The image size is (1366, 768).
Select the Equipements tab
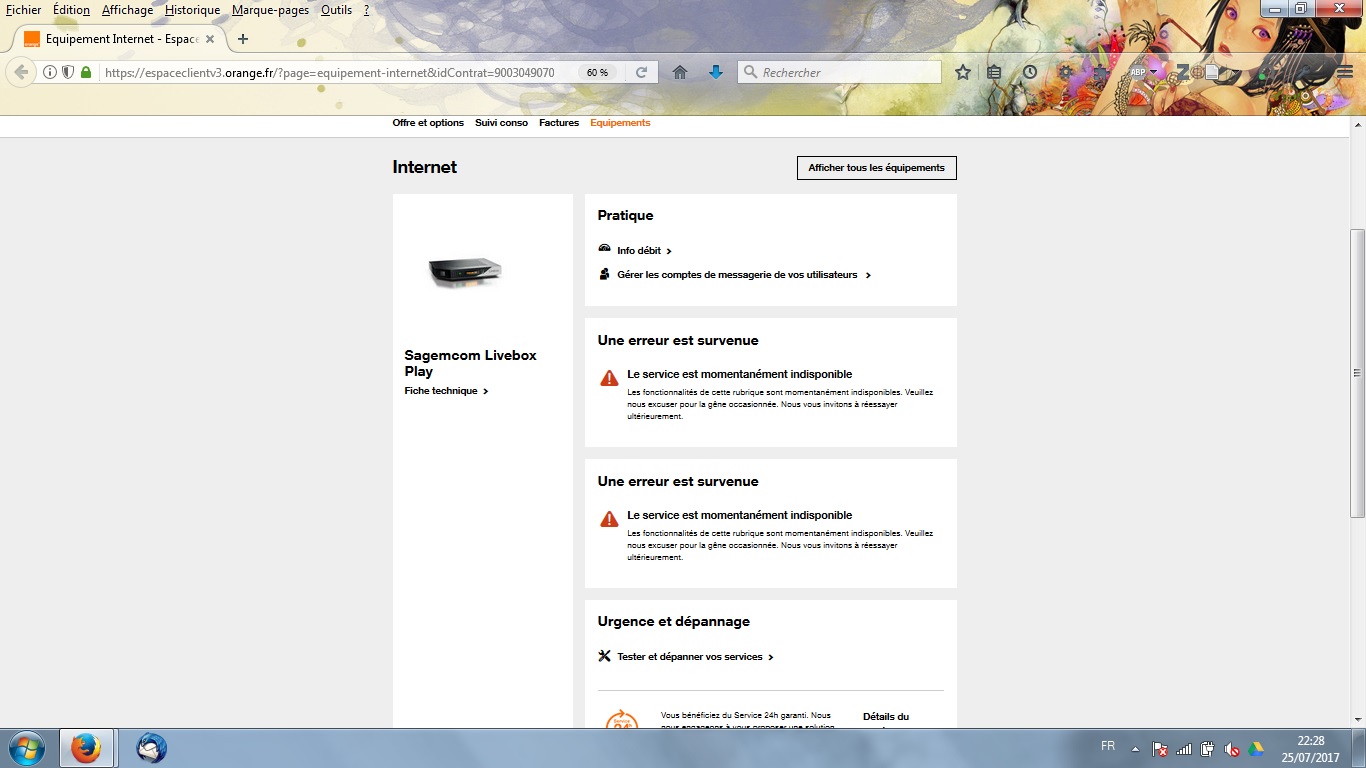click(x=620, y=123)
